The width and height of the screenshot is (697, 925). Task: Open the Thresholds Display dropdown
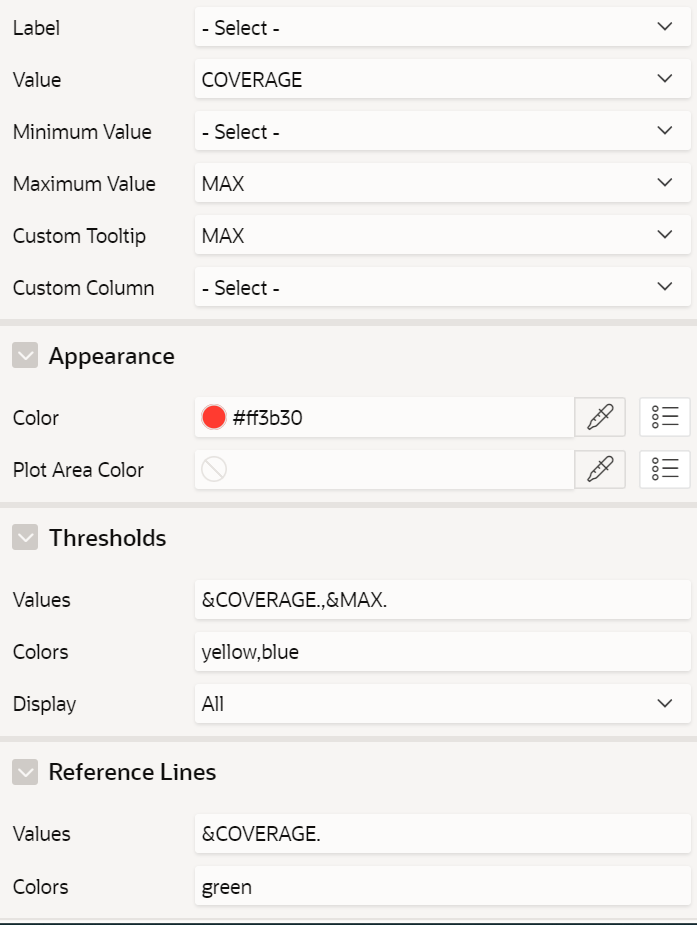(442, 704)
